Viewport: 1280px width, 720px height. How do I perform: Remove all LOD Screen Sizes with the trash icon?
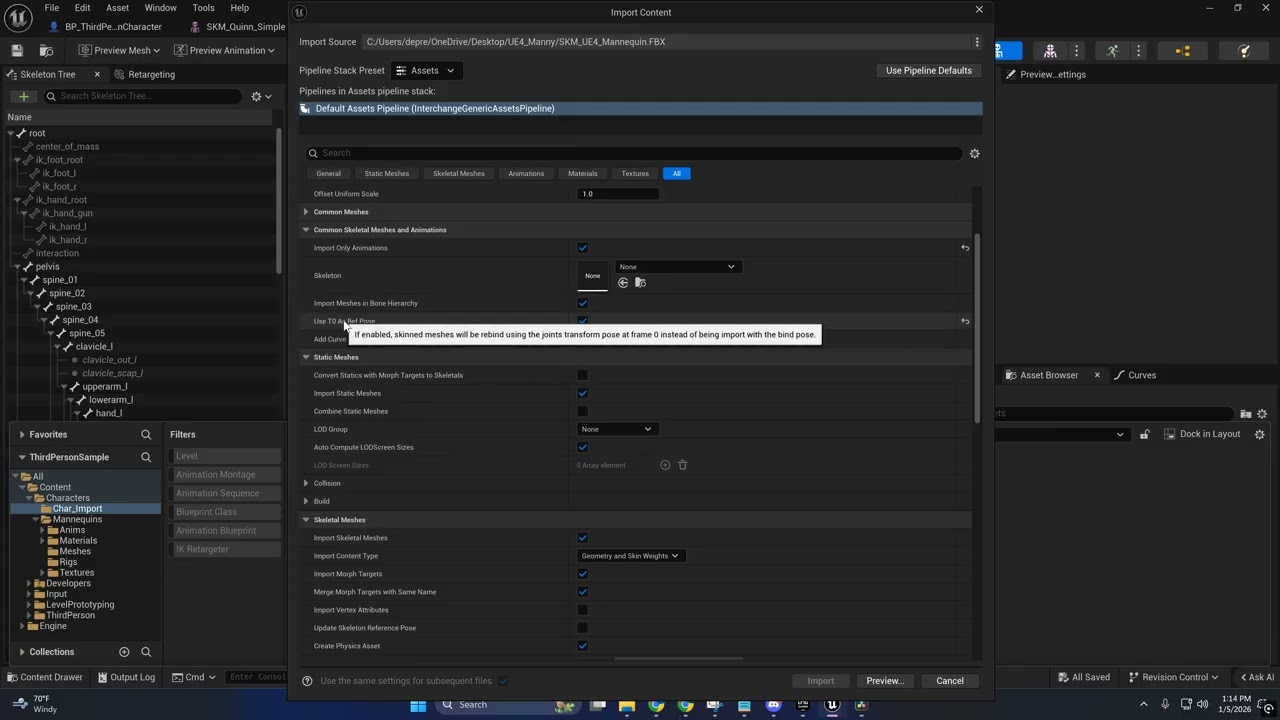[x=683, y=465]
